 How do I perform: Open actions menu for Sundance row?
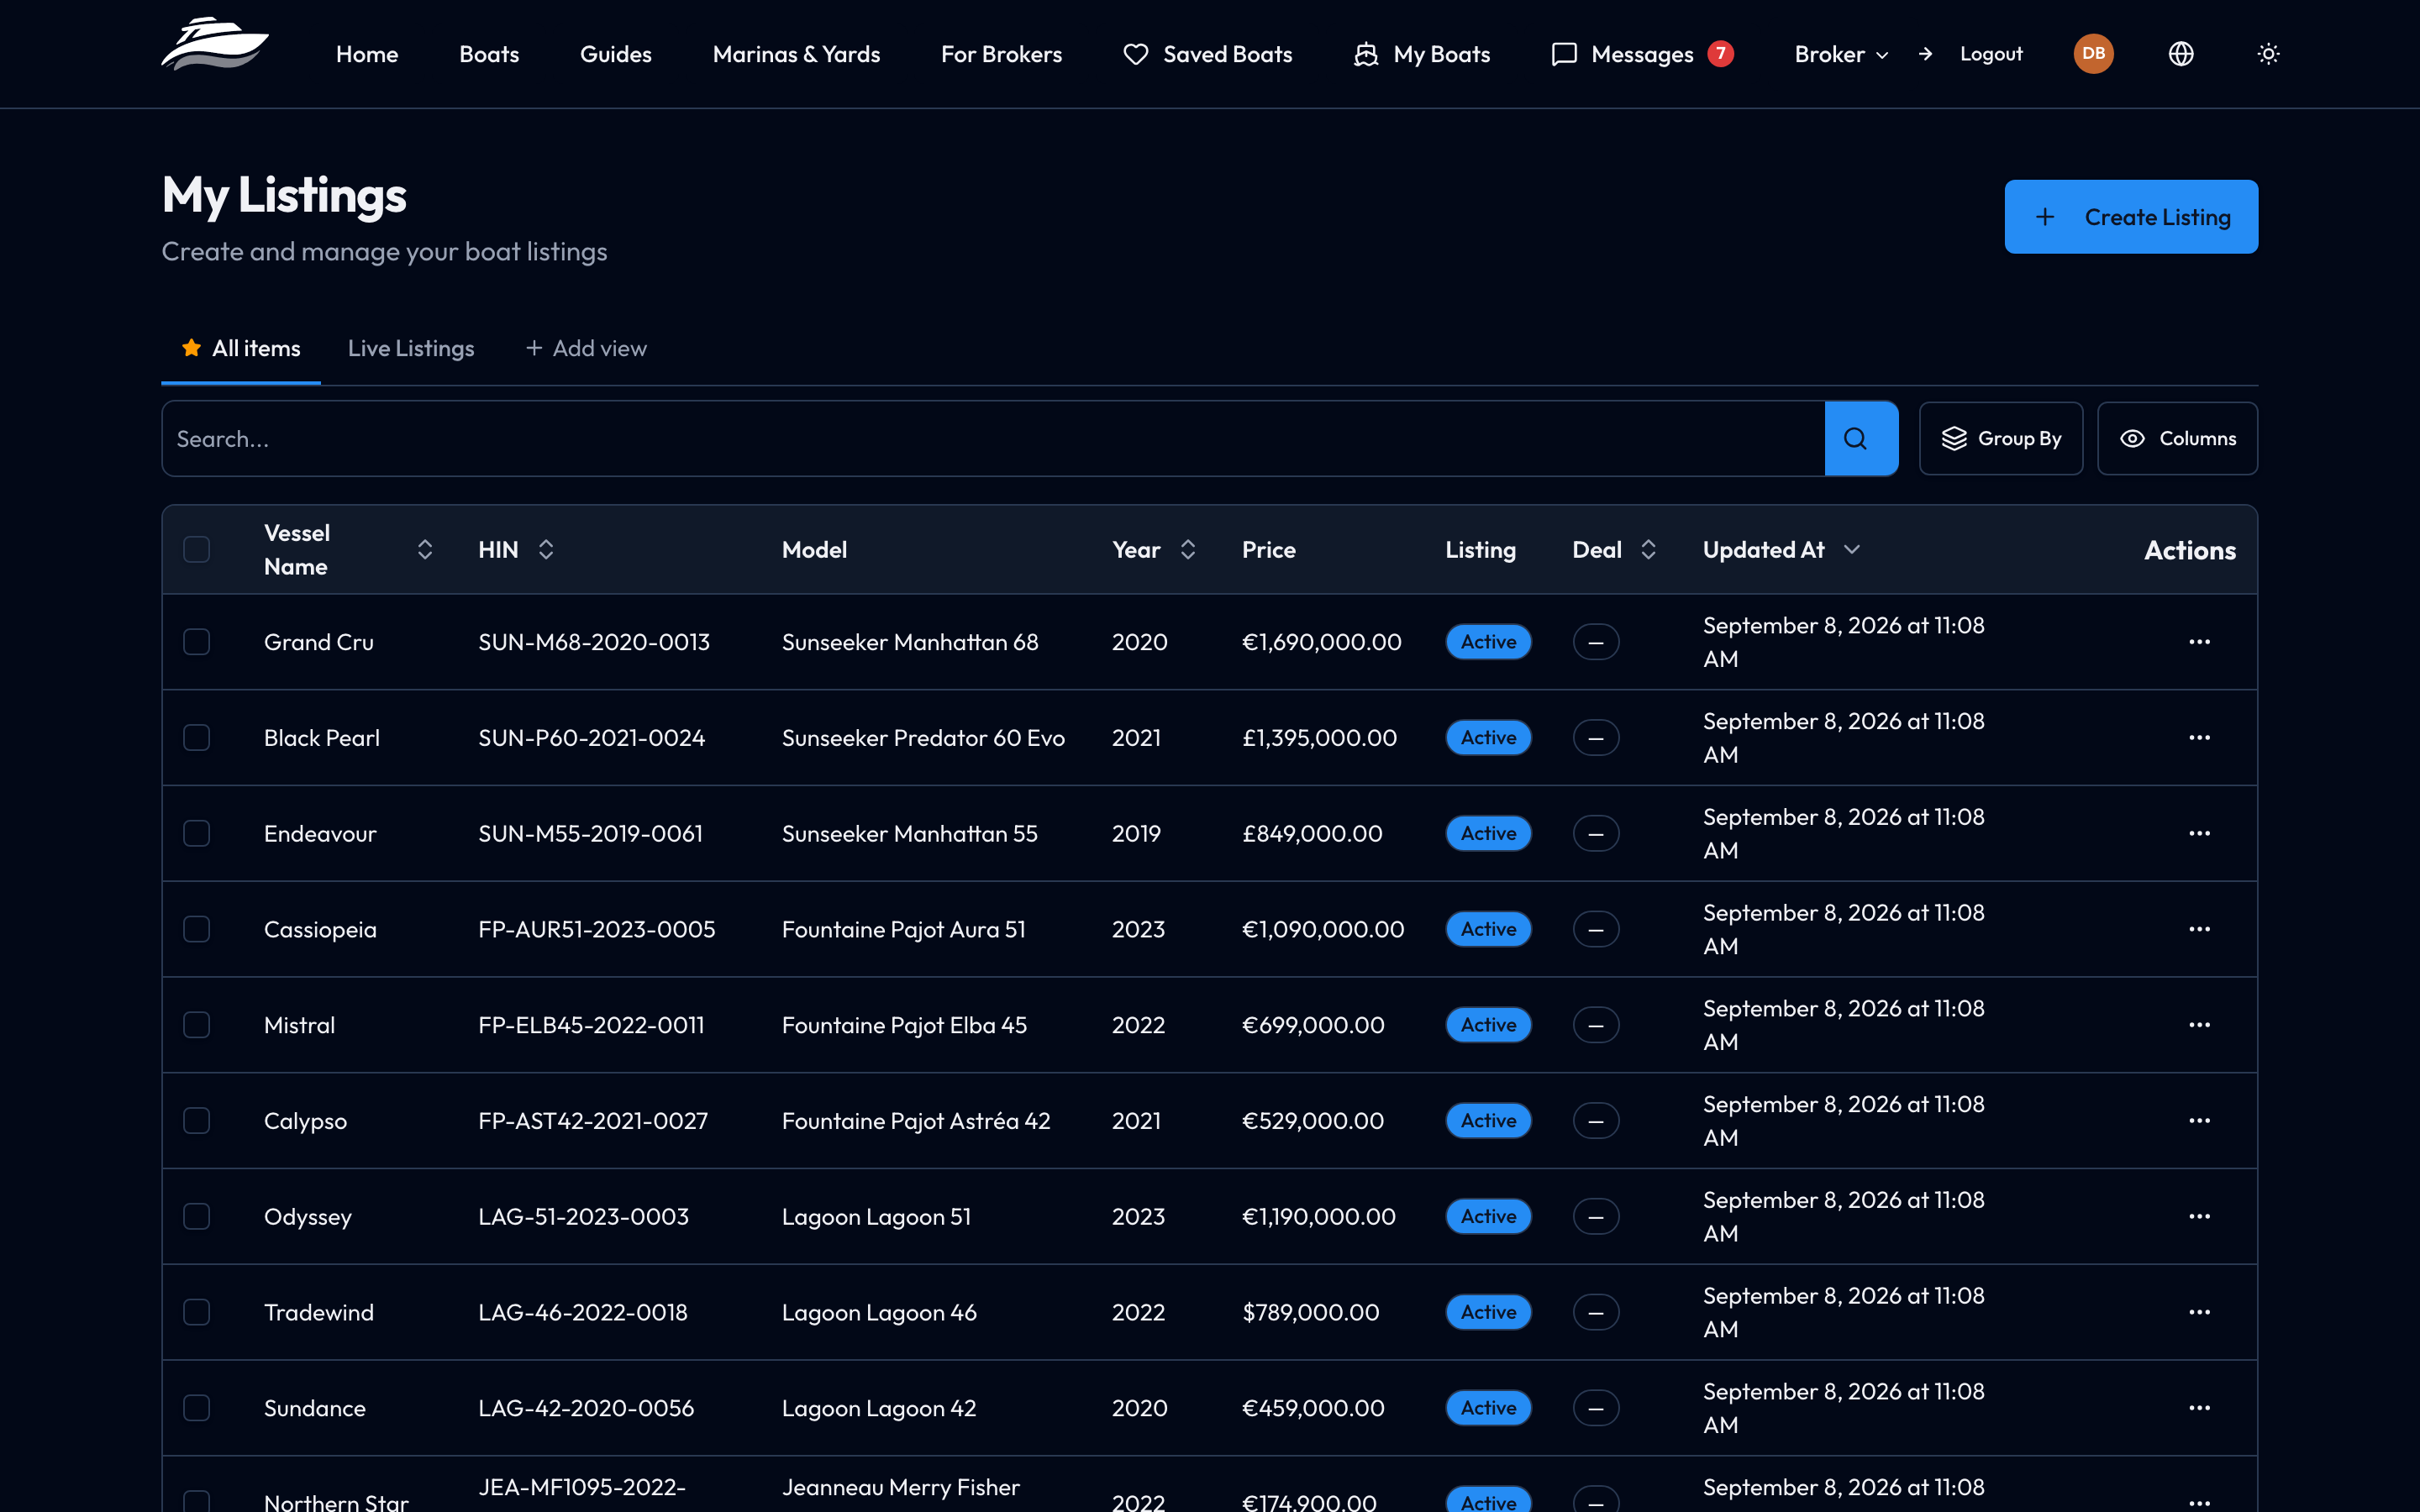(2199, 1408)
